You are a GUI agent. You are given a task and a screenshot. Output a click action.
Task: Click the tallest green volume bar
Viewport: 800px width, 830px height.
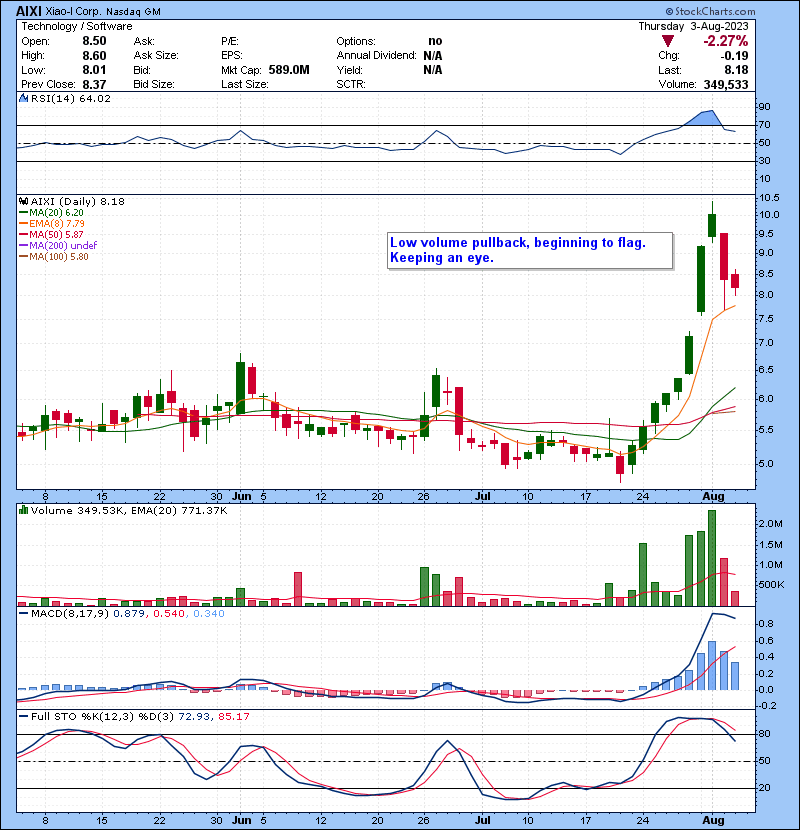[x=712, y=558]
